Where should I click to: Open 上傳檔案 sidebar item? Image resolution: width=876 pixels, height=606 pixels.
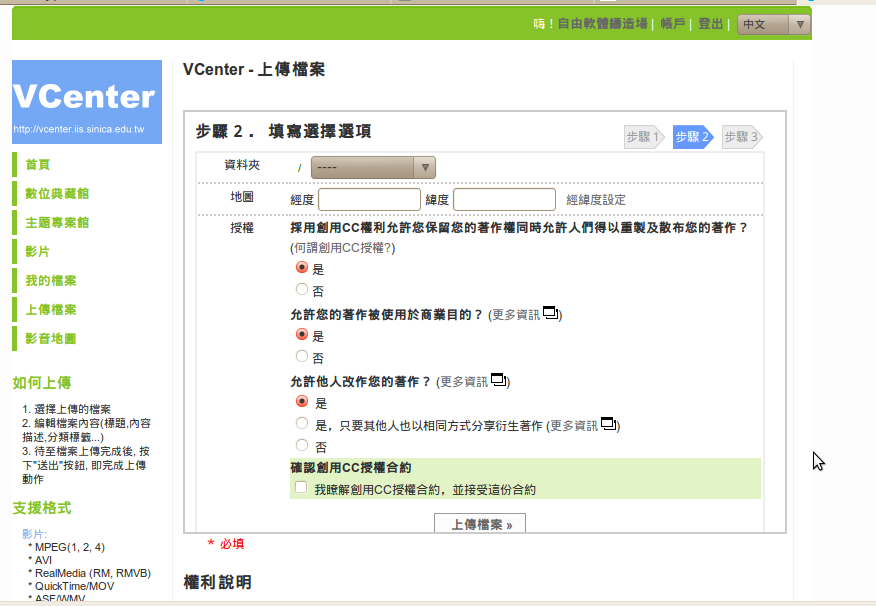pyautogui.click(x=50, y=310)
